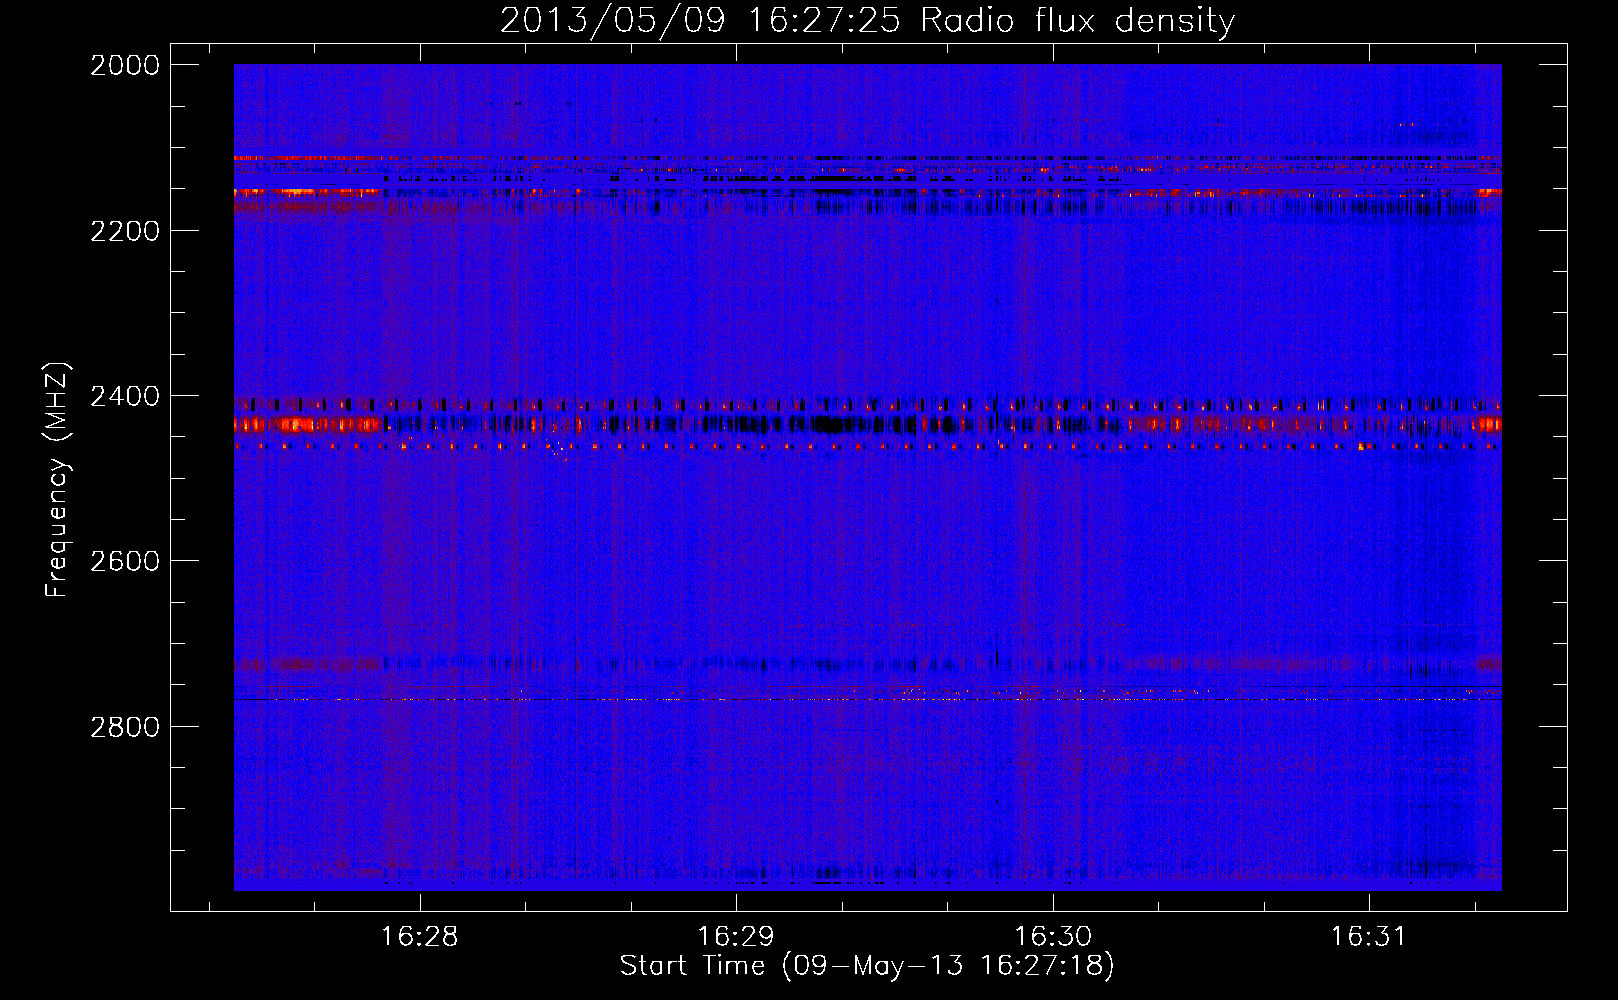Screen dimensions: 1618x1000
Task: Click the 16:30 time tick label
Action: click(x=1053, y=937)
